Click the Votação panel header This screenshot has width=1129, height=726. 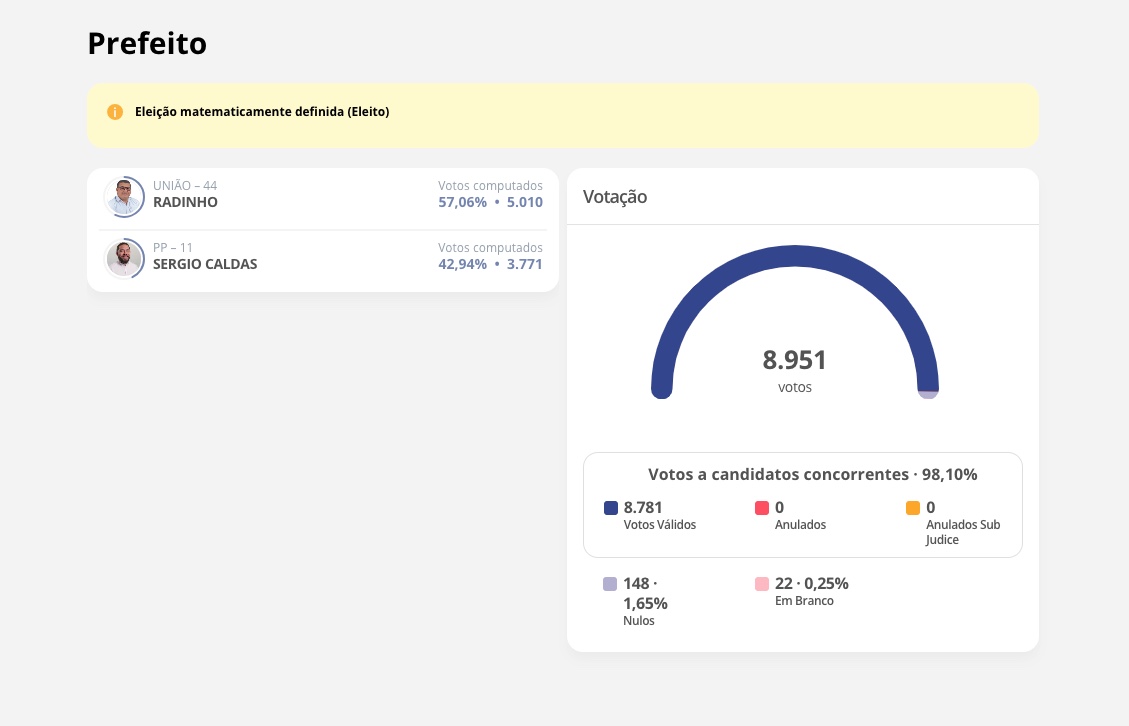615,197
